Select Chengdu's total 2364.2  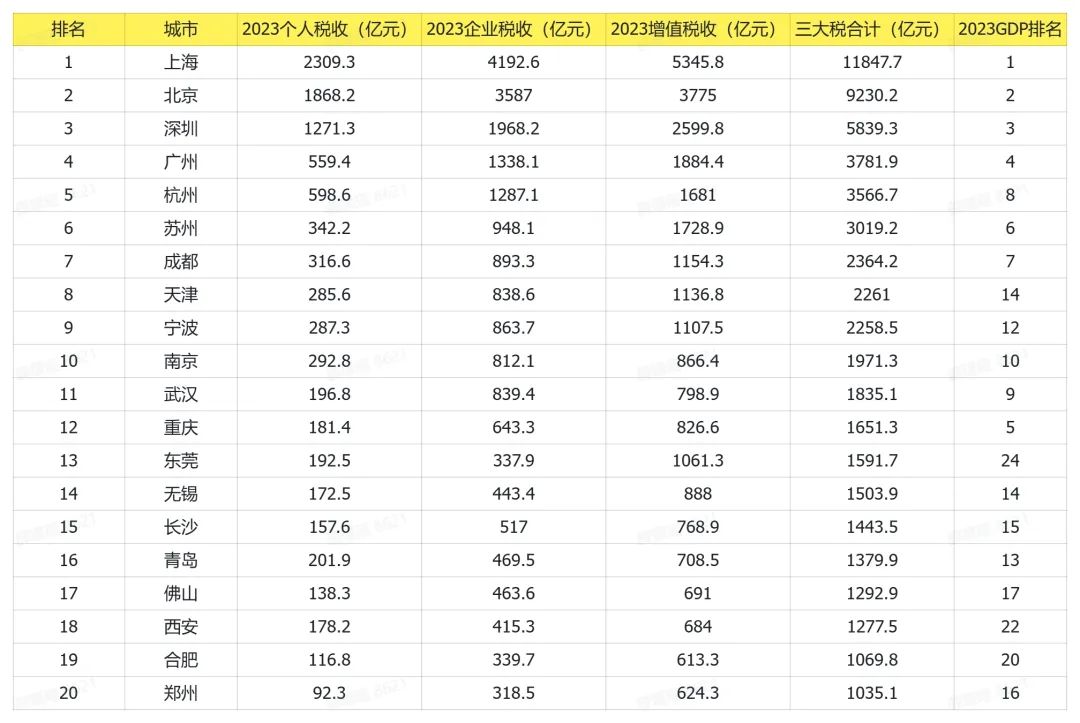coord(872,261)
